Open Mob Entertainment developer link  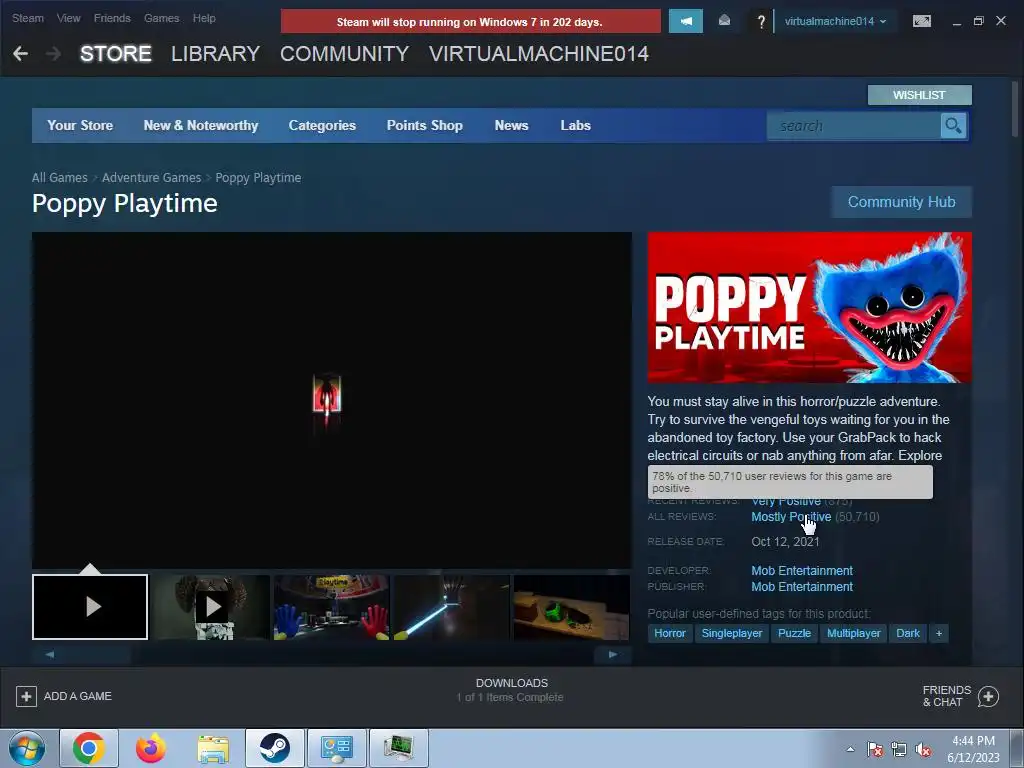pyautogui.click(x=802, y=571)
